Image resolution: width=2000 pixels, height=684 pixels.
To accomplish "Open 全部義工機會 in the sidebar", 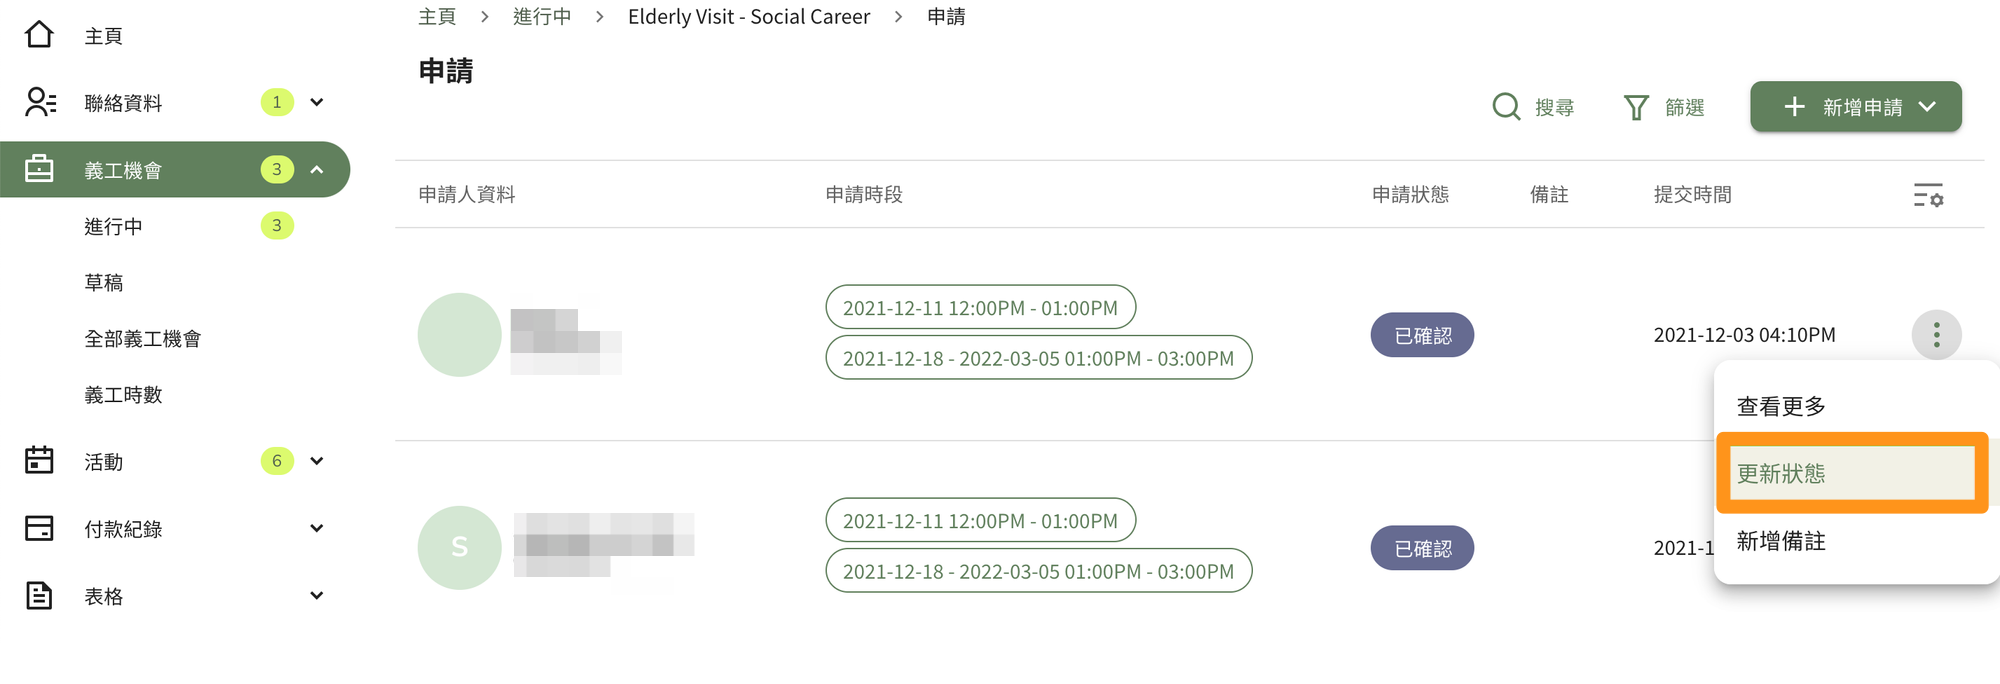I will tap(143, 339).
